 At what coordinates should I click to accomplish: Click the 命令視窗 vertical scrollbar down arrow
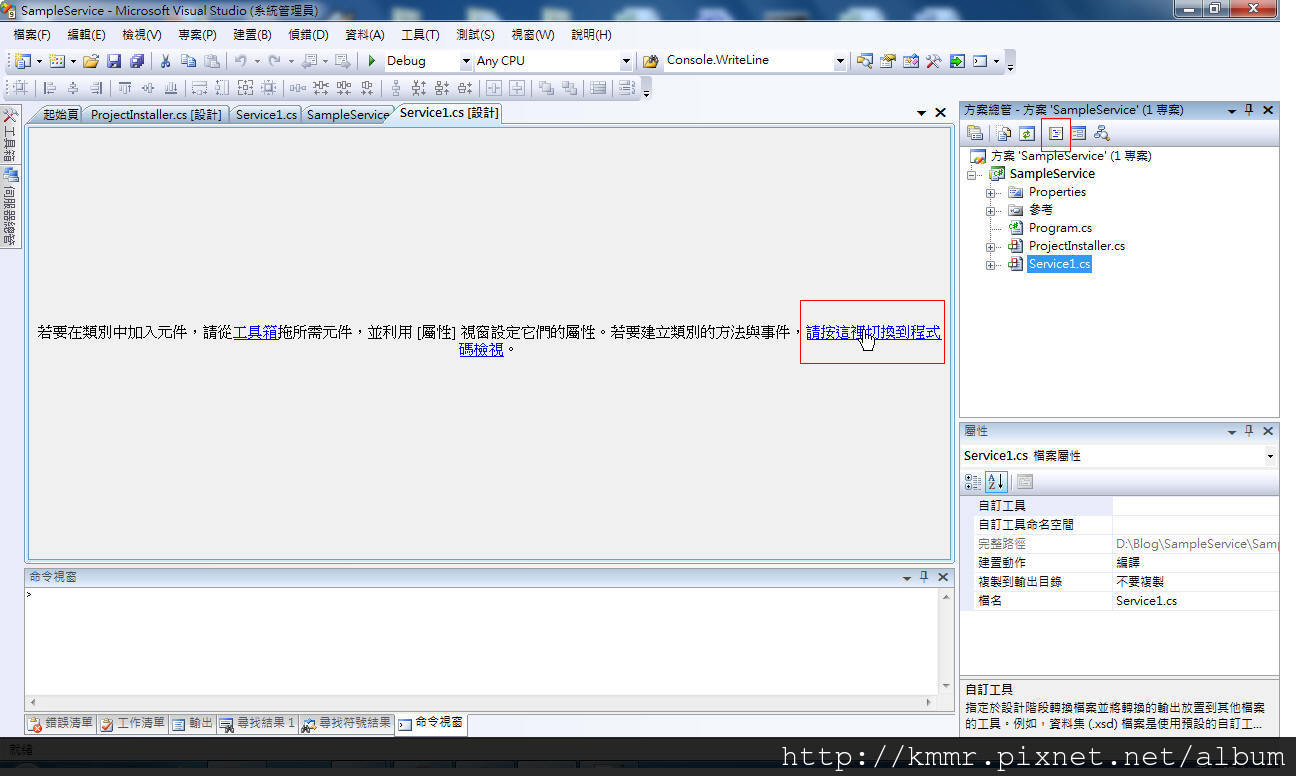(x=946, y=686)
